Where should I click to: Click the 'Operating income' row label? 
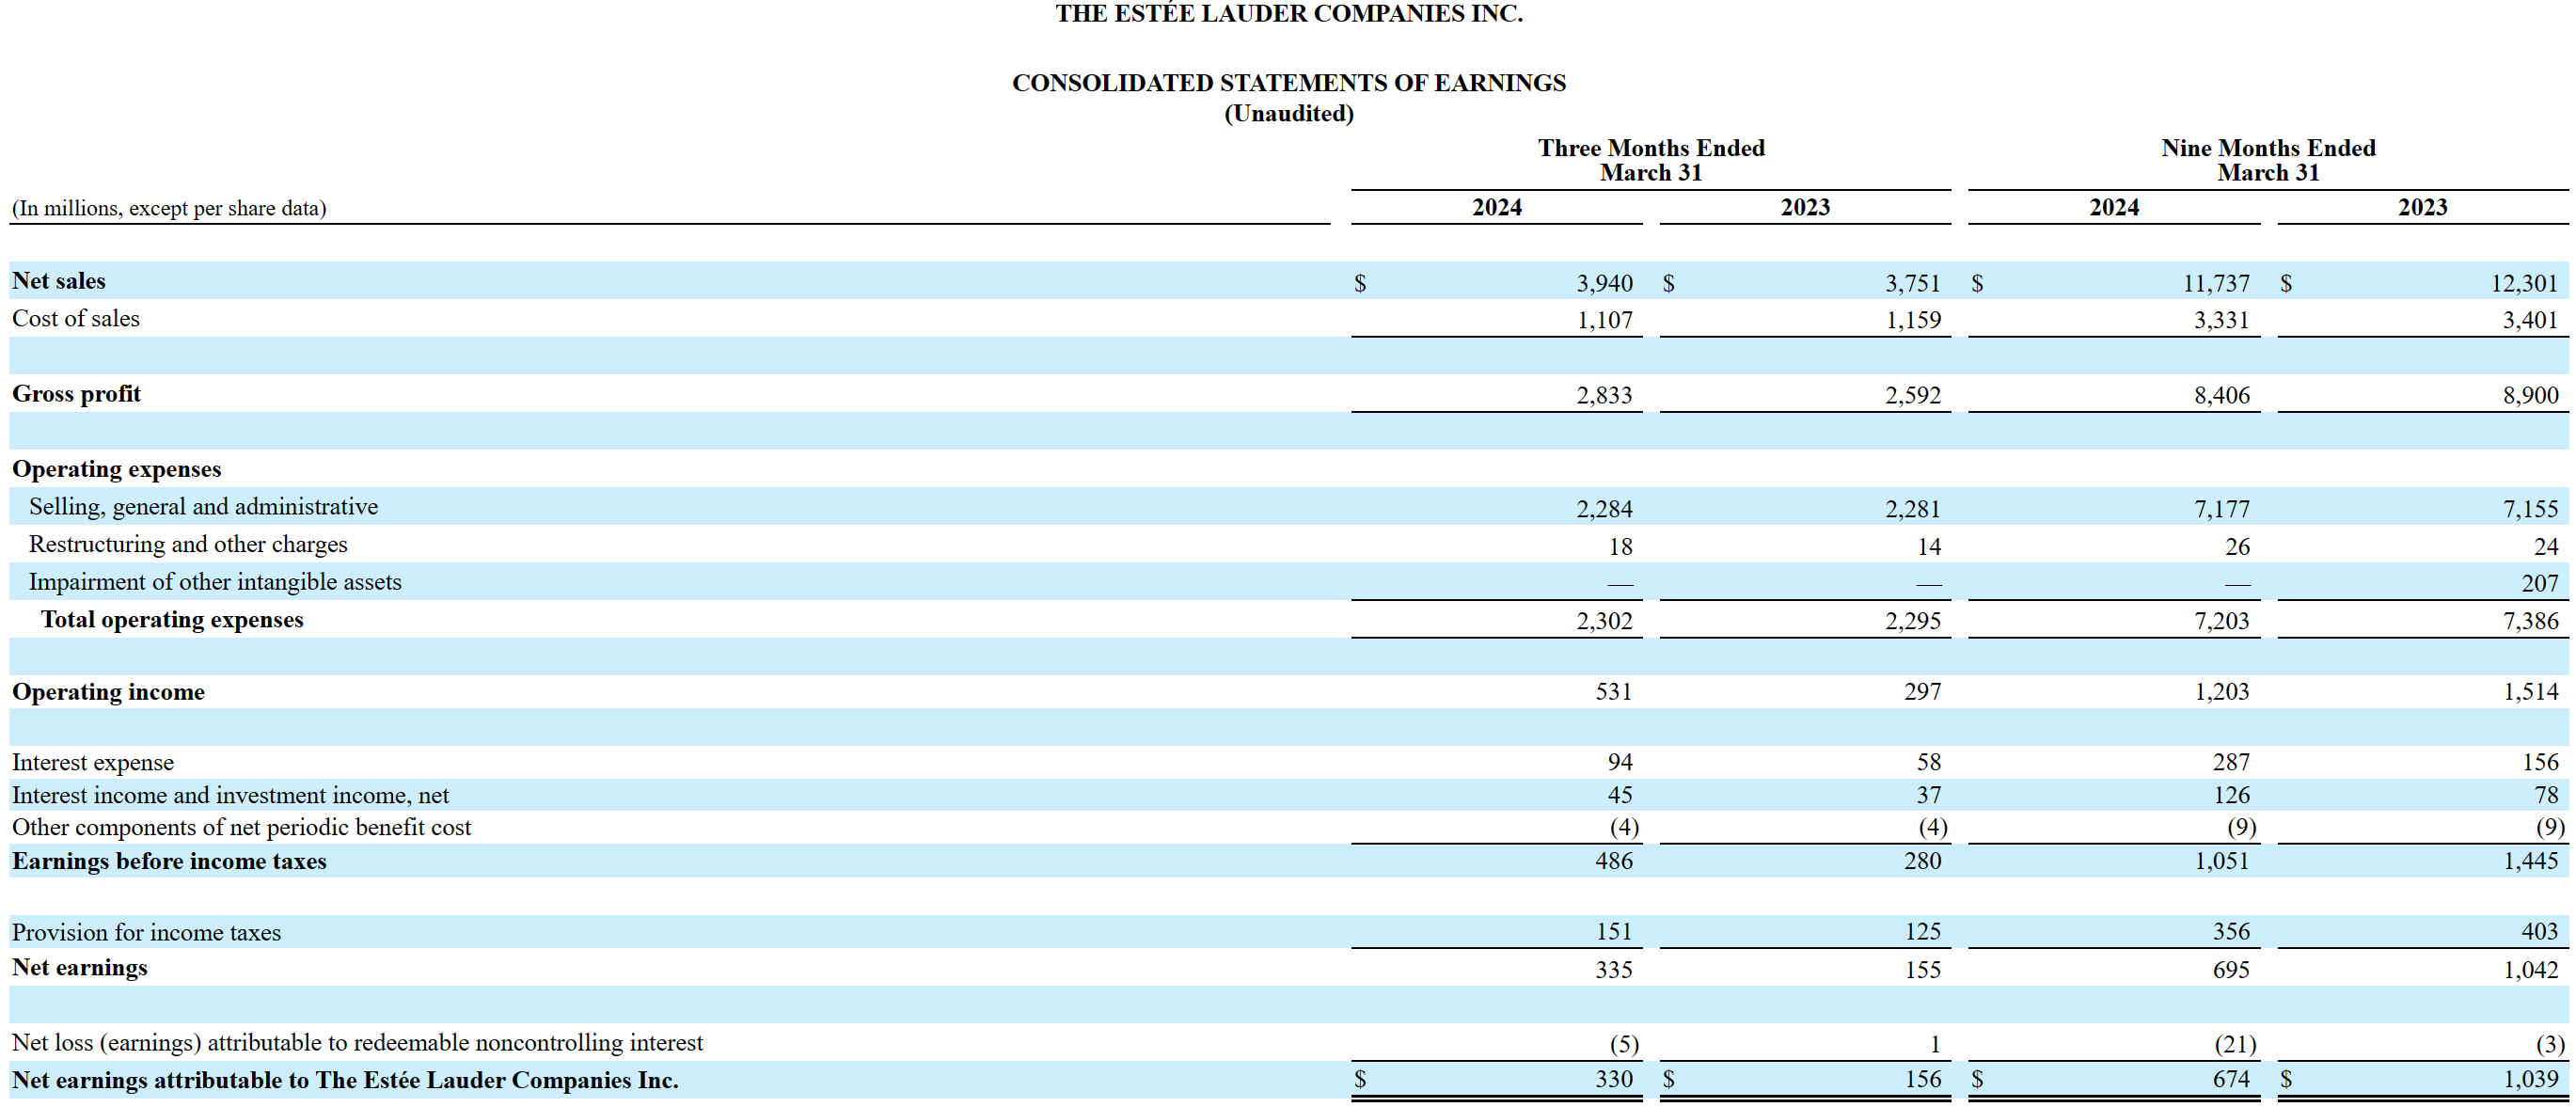pyautogui.click(x=108, y=692)
